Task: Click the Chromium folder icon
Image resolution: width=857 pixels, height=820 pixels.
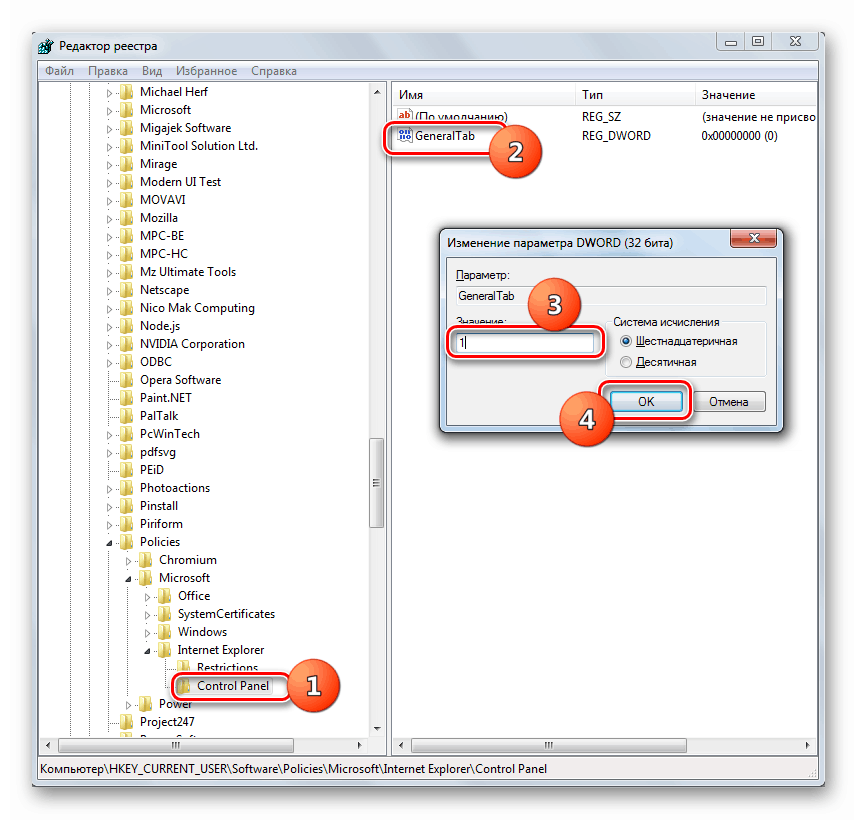Action: (x=146, y=561)
